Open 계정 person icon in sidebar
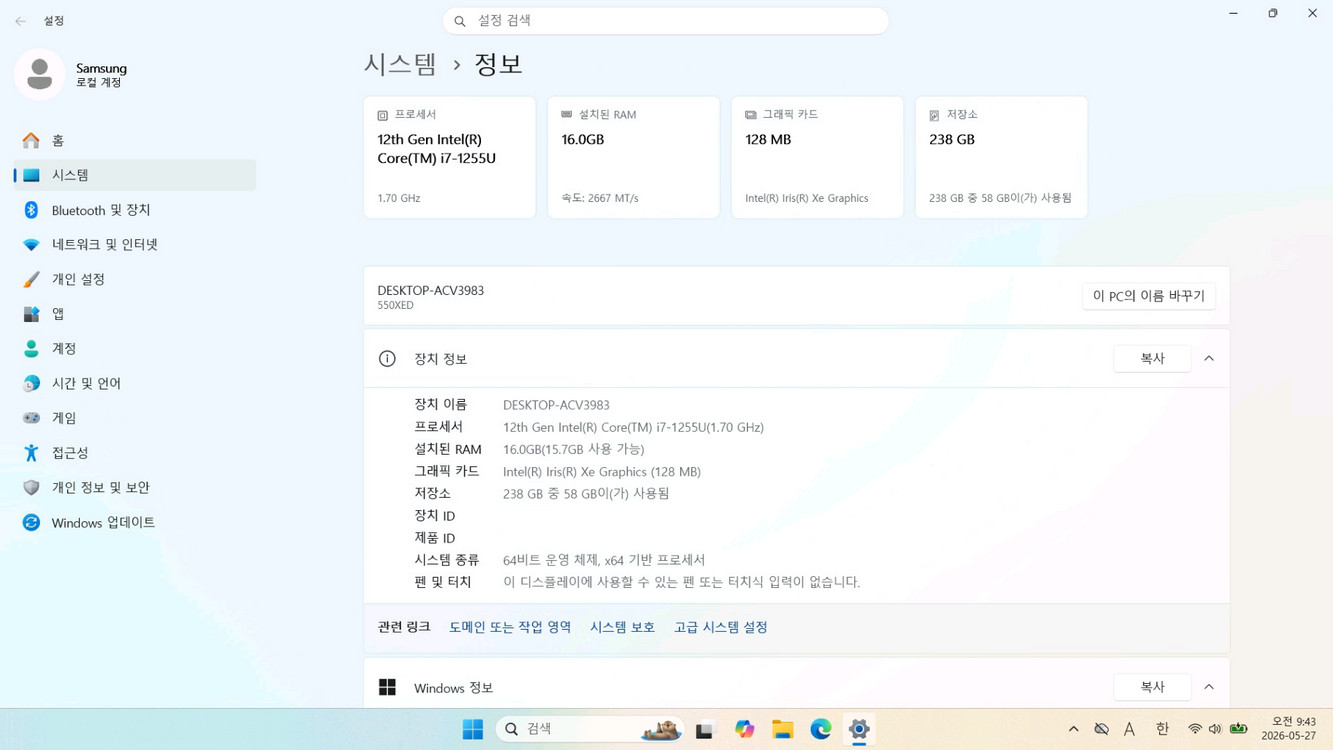The height and width of the screenshot is (750, 1333). (x=32, y=349)
